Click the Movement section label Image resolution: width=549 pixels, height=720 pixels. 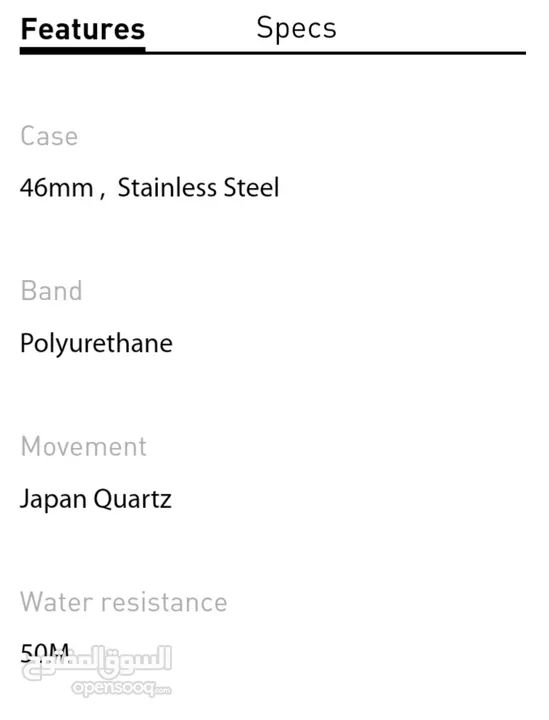click(x=84, y=446)
